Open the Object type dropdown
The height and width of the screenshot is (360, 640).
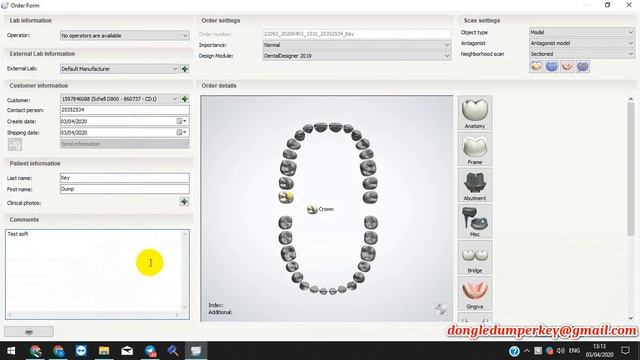tap(582, 32)
